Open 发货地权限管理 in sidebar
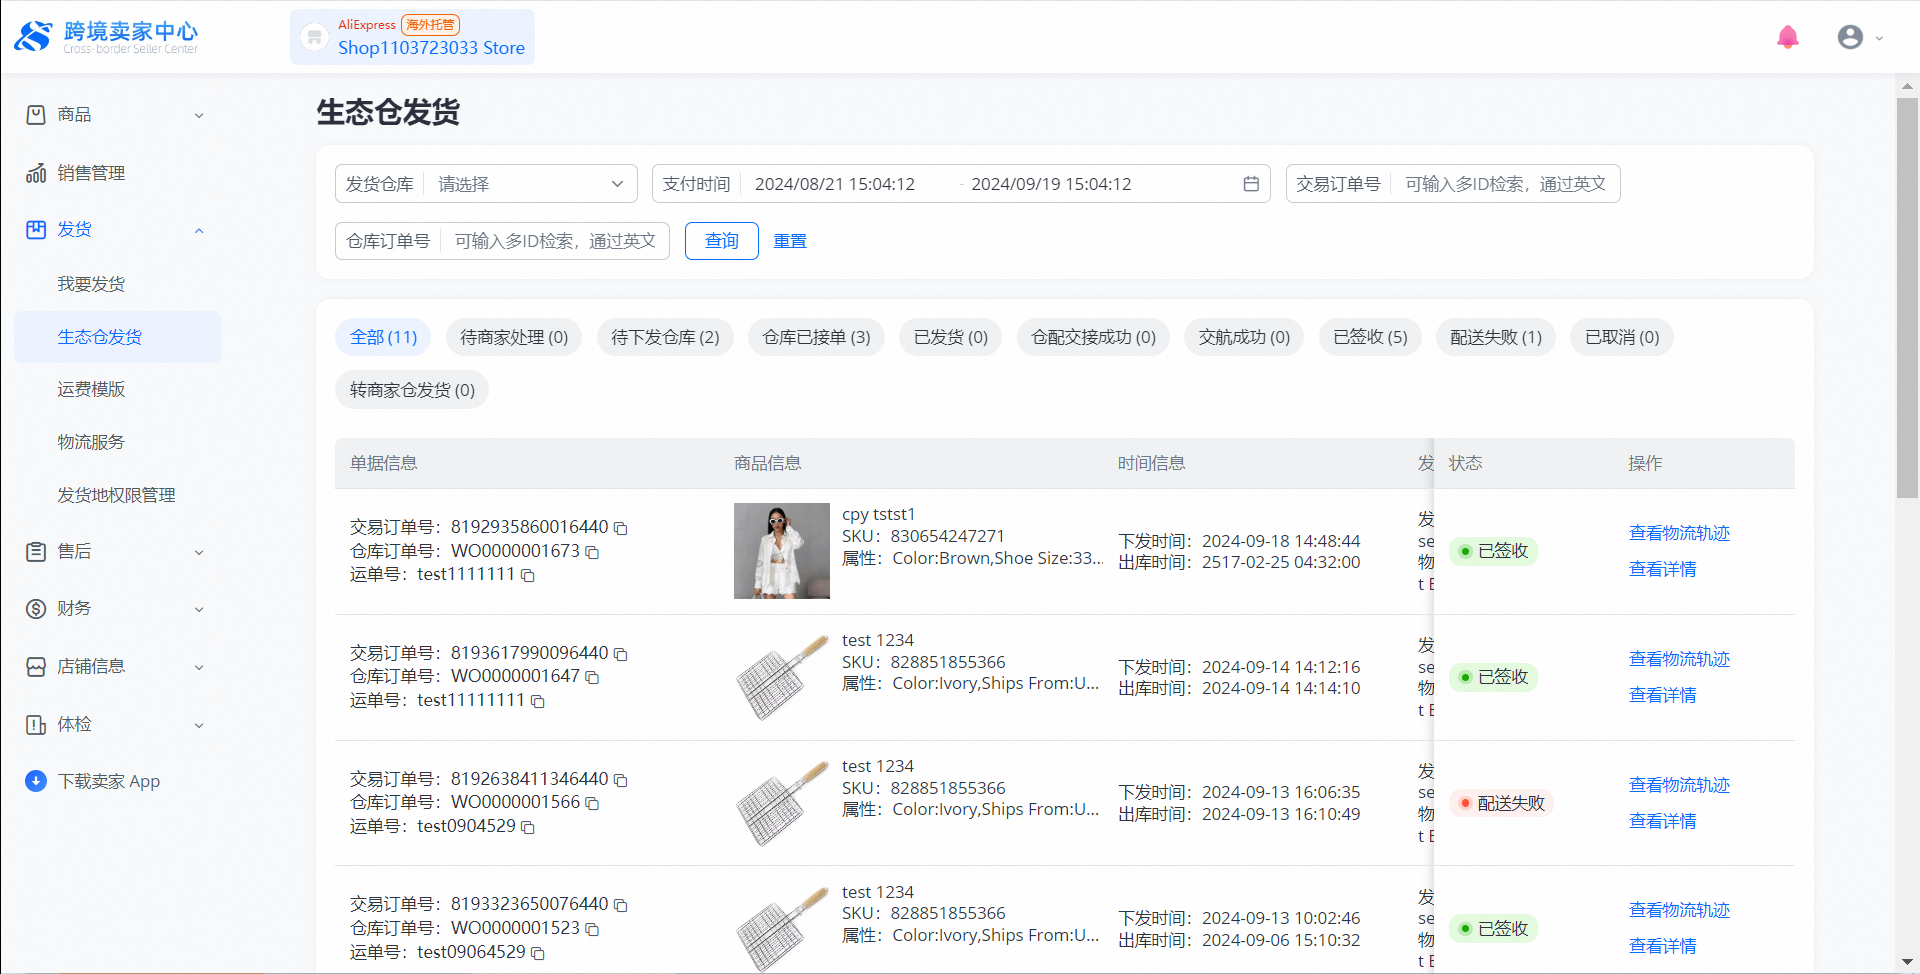 coord(117,495)
